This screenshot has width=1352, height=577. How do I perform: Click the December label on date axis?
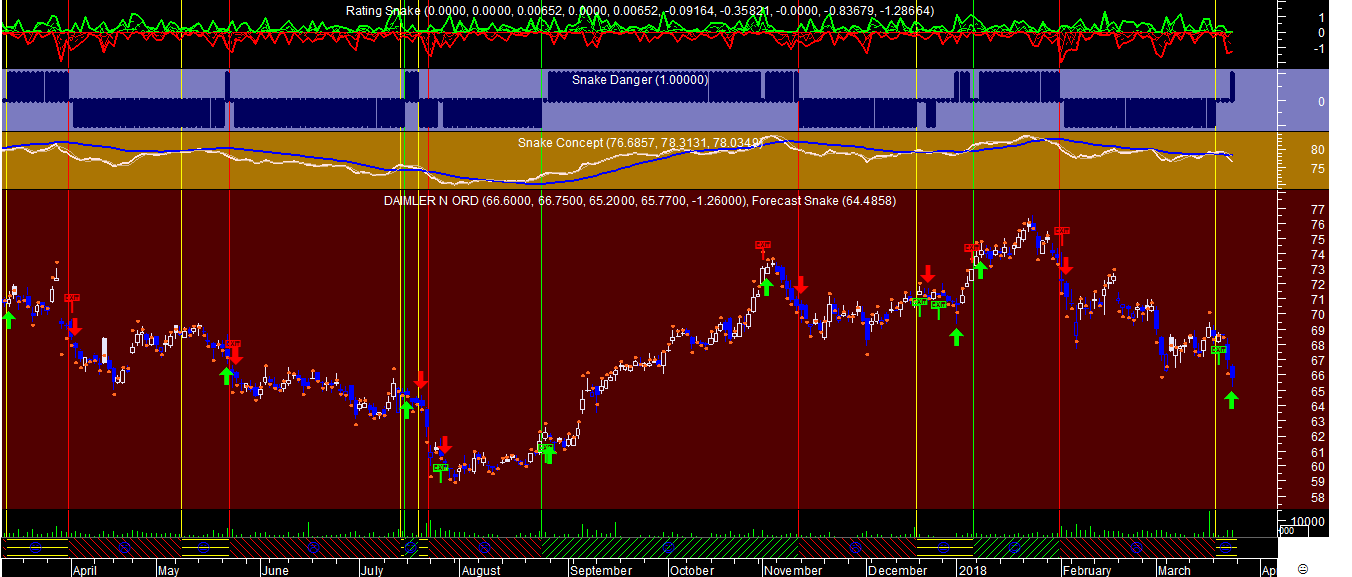tap(897, 571)
